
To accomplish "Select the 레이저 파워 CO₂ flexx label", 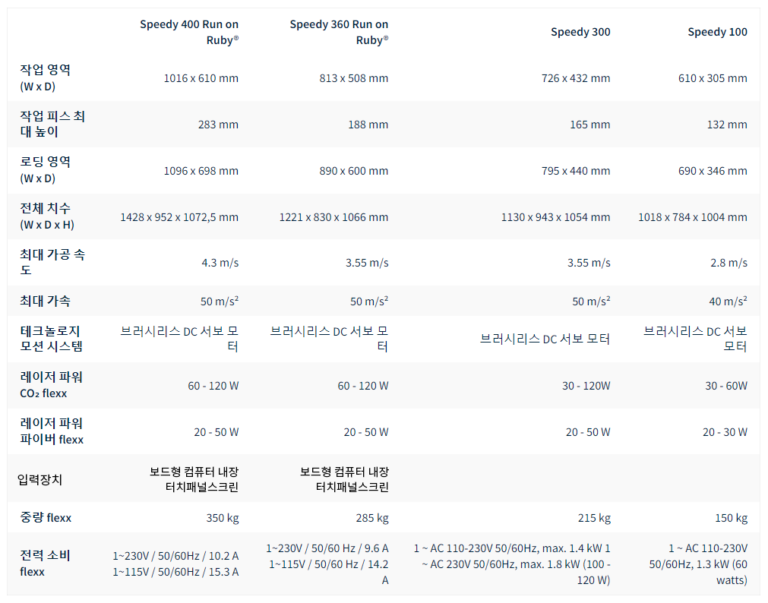I will click(x=52, y=385).
